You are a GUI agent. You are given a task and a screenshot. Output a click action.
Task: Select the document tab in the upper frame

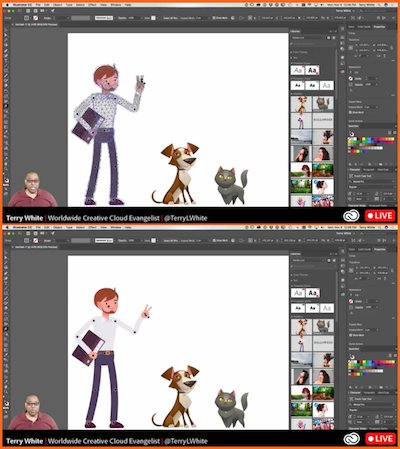36,25
